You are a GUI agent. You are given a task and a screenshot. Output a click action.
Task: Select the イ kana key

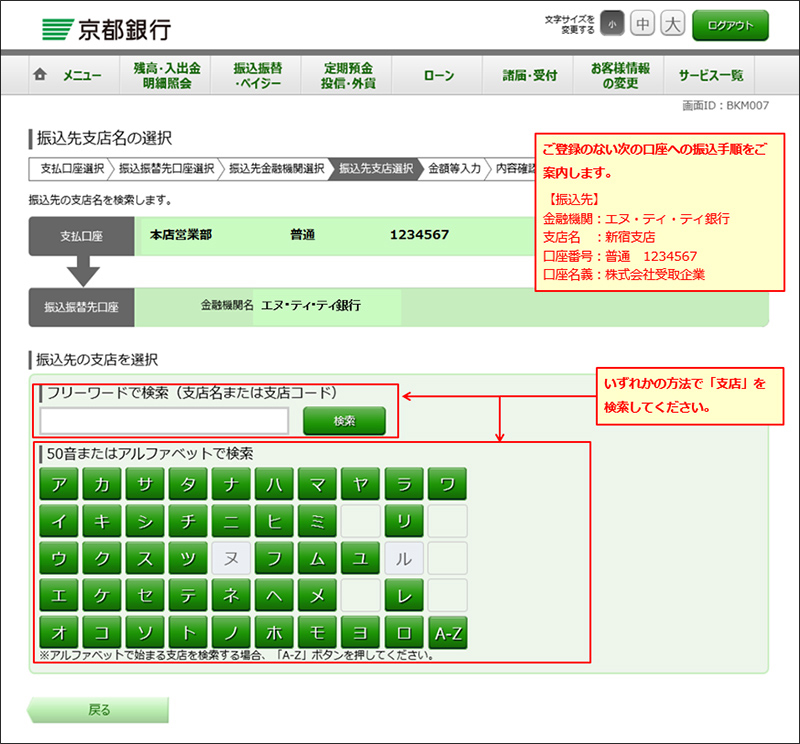click(x=59, y=521)
